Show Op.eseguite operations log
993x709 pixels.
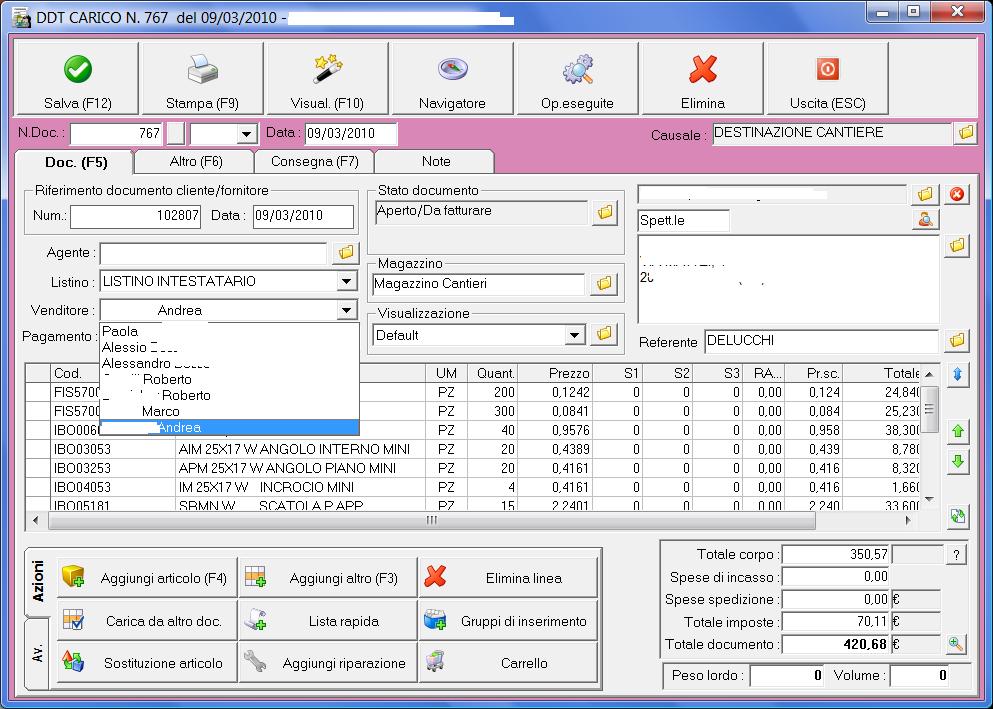tap(577, 80)
